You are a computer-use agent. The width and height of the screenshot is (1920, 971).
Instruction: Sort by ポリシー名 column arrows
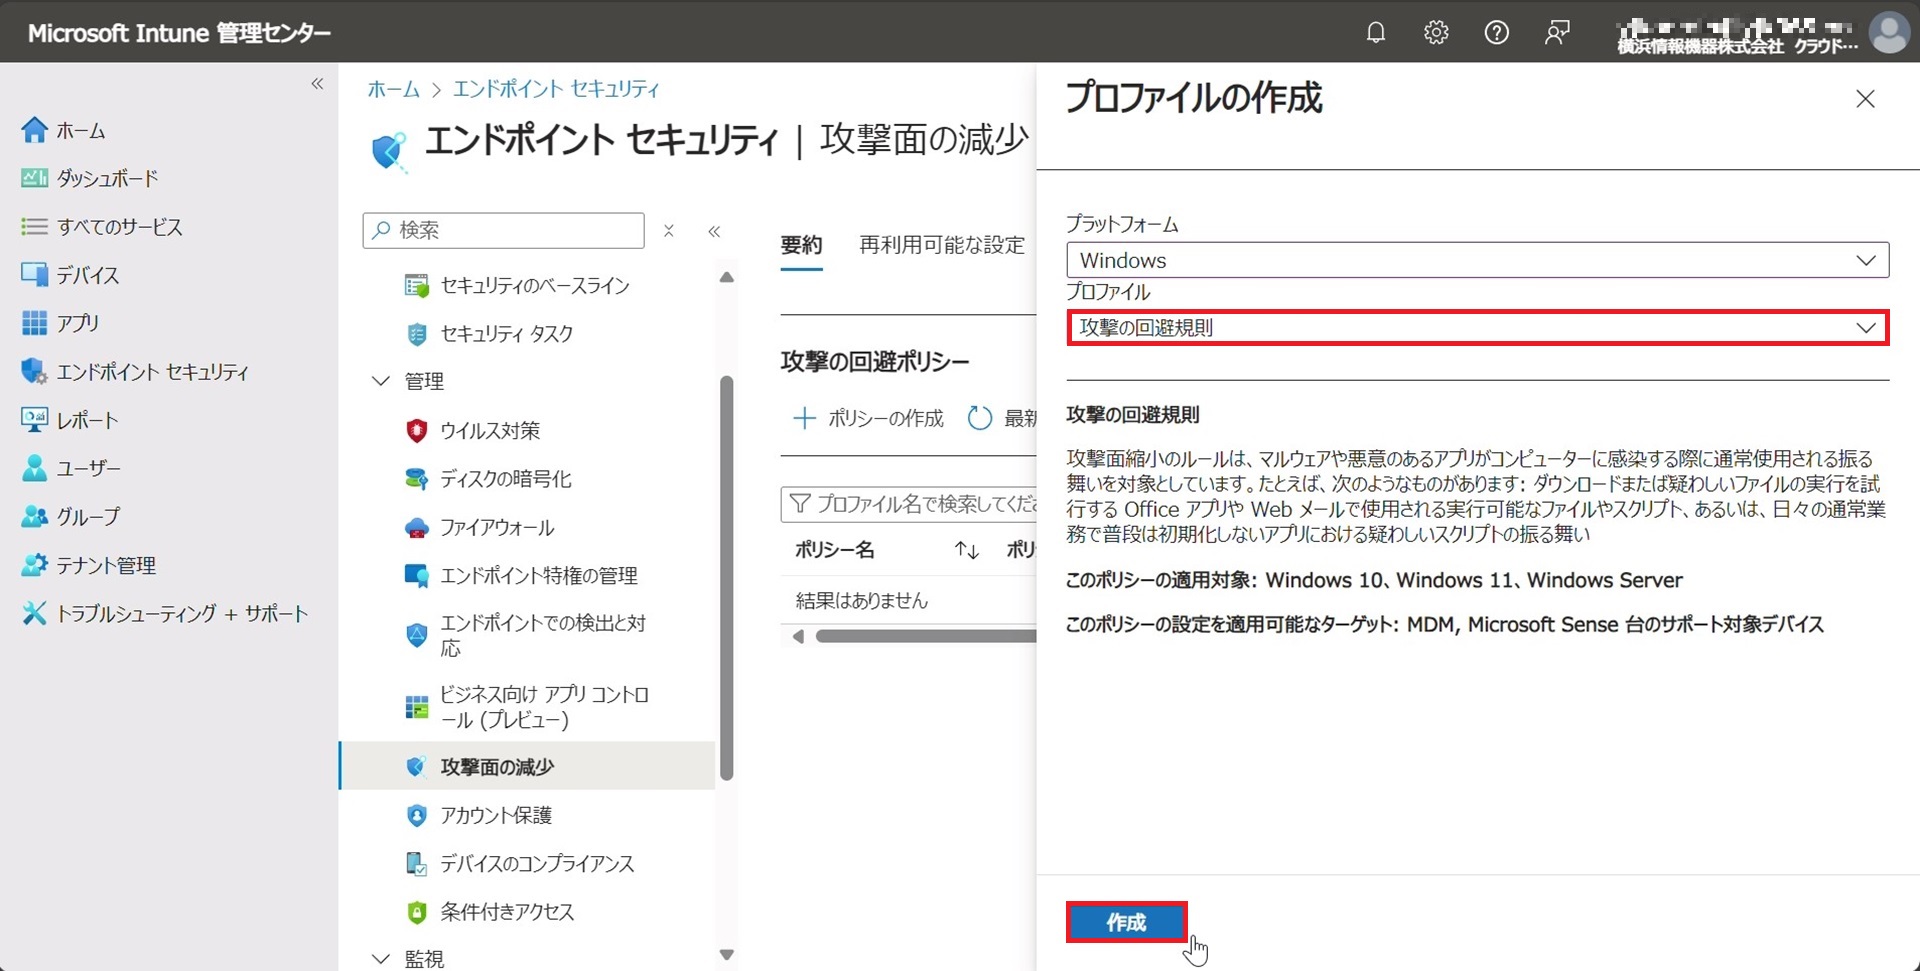(x=966, y=550)
